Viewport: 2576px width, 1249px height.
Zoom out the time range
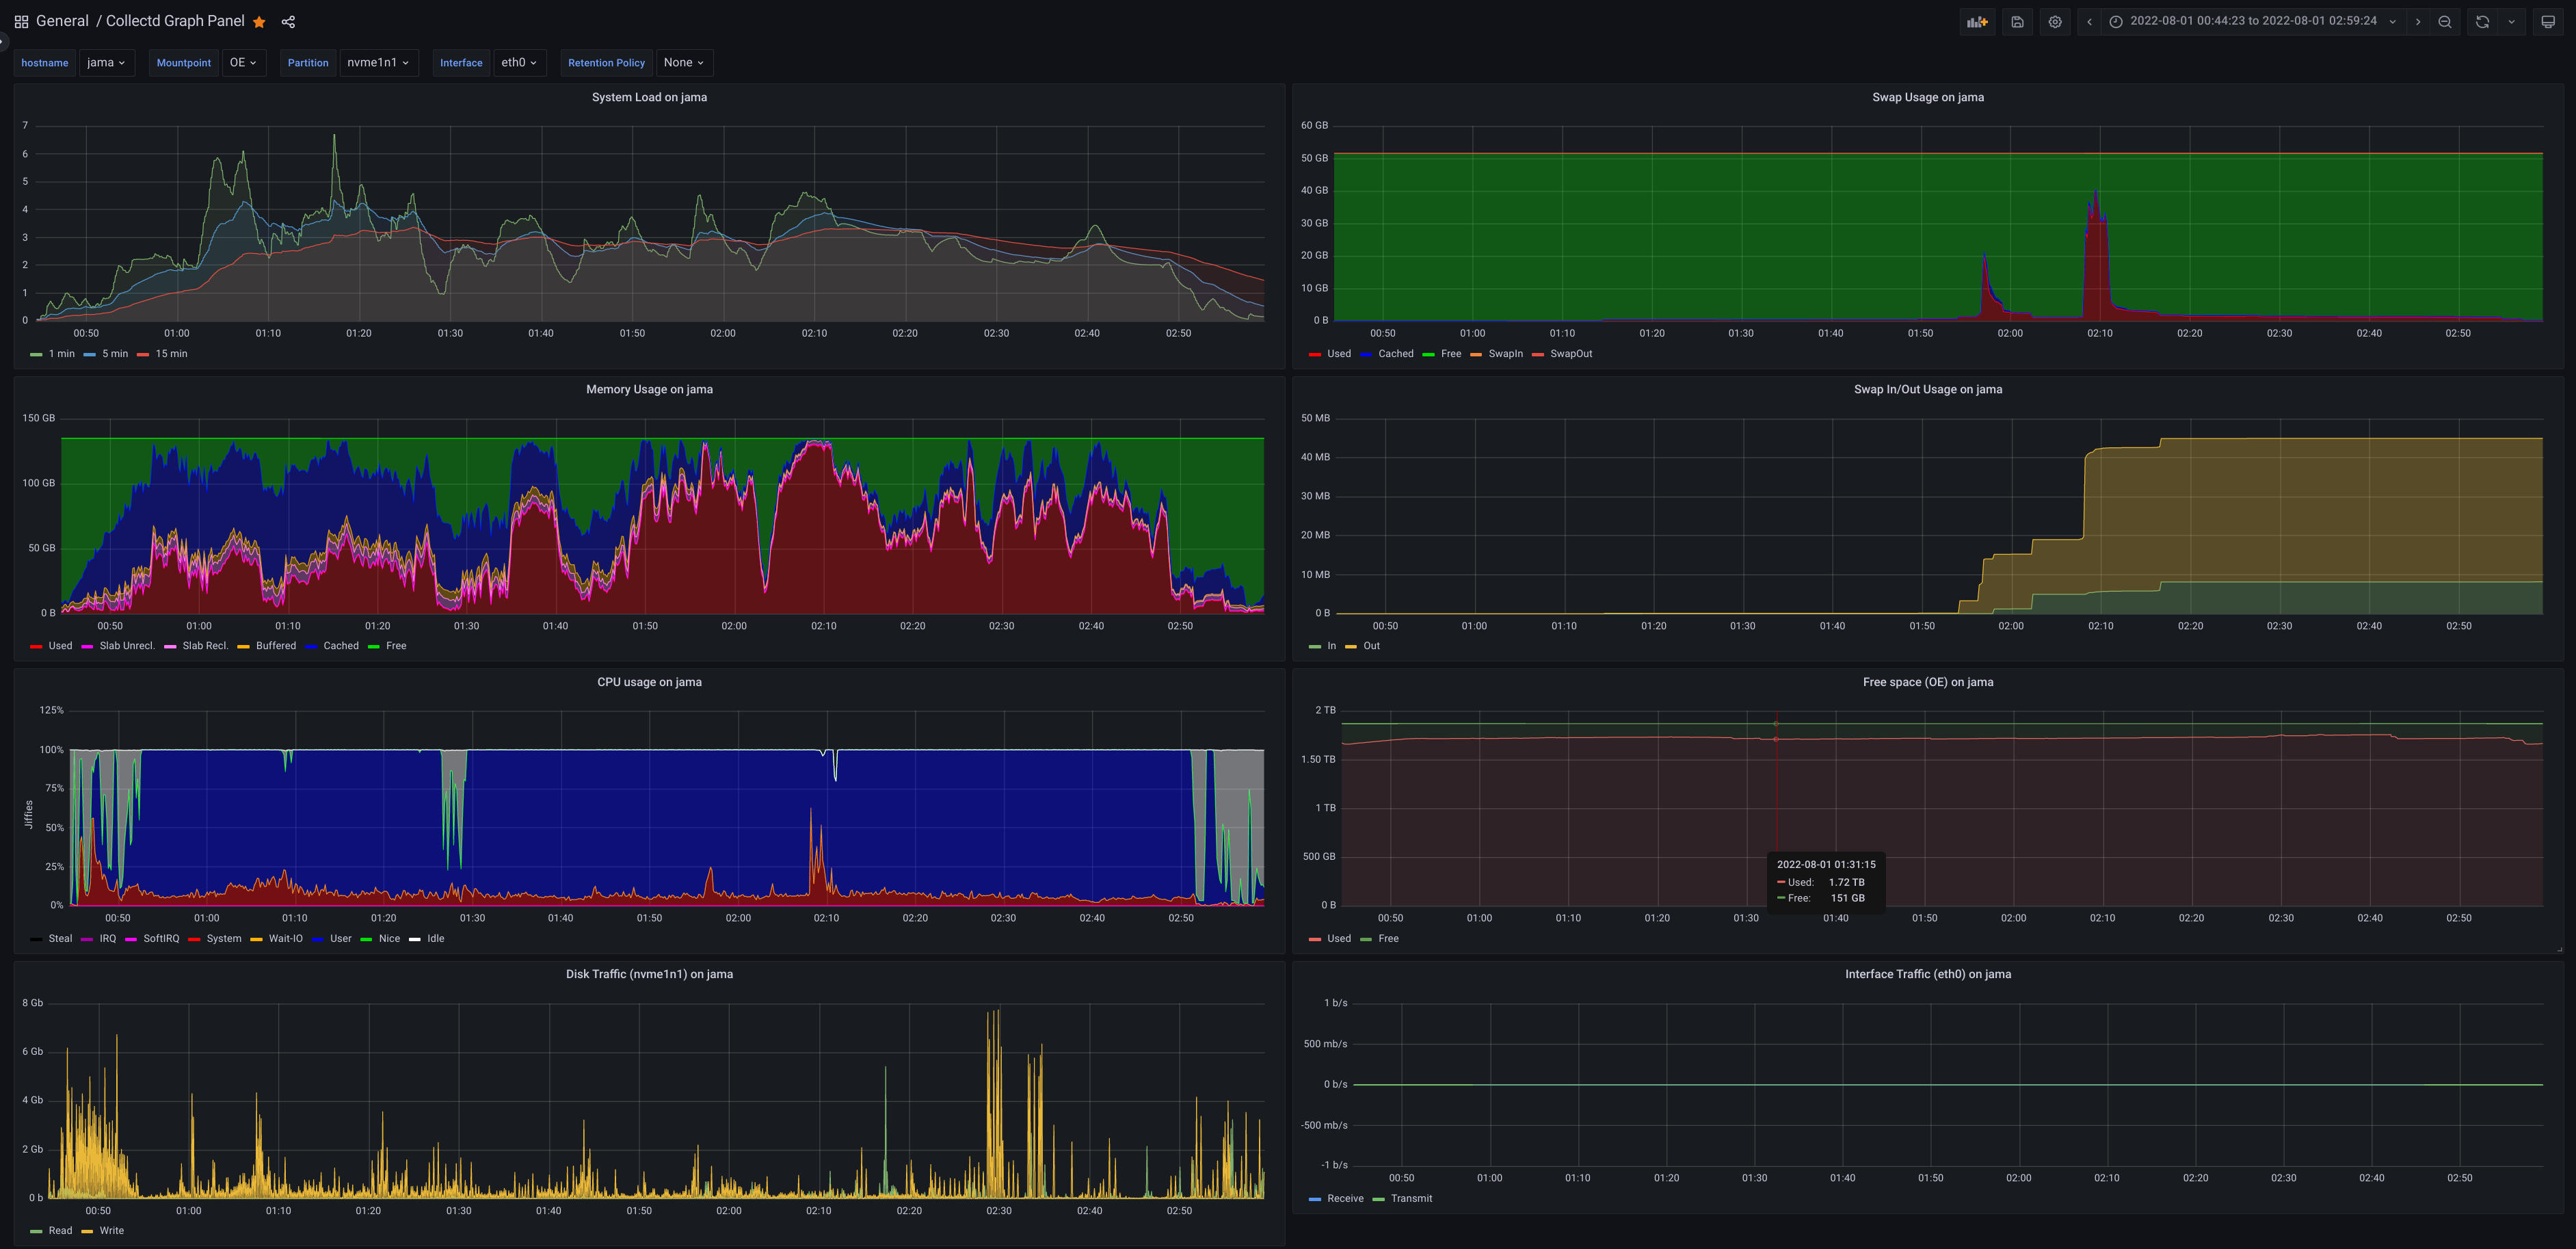[x=2444, y=21]
